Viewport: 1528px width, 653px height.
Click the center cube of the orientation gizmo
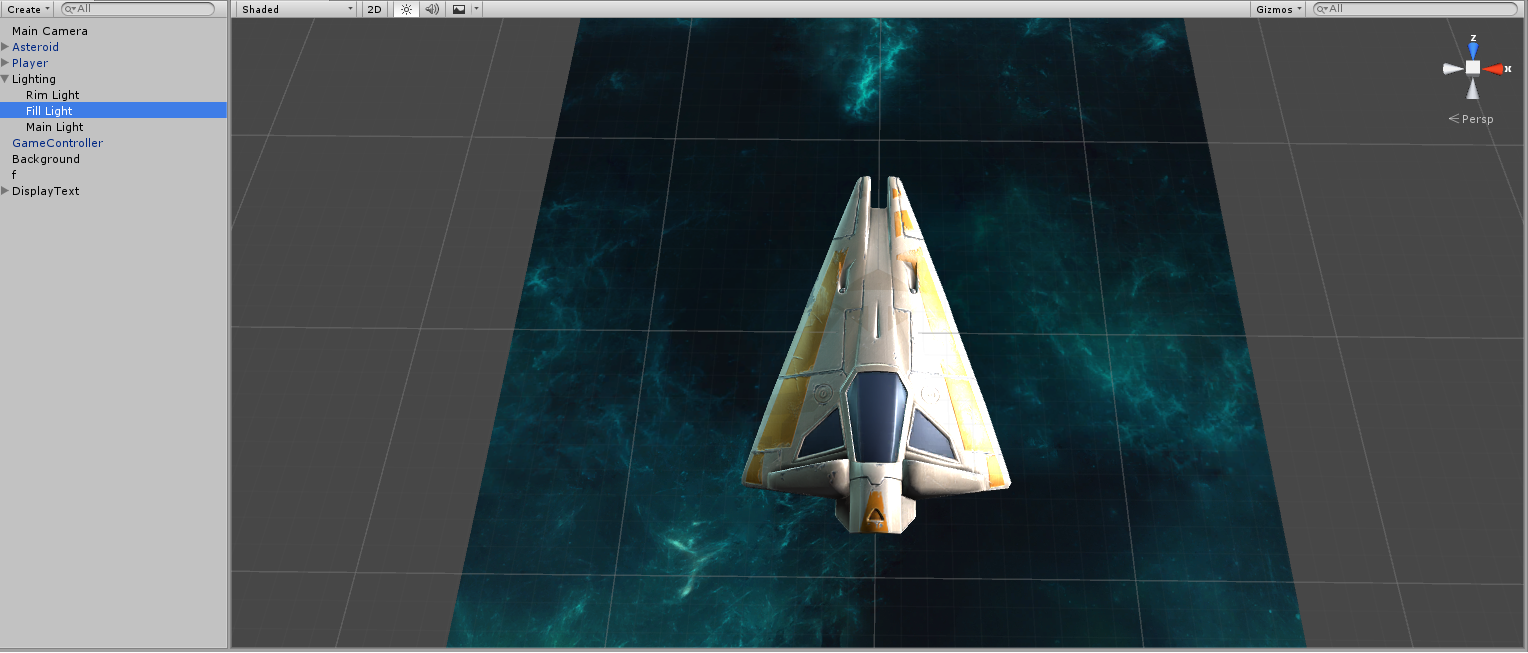[x=1473, y=68]
